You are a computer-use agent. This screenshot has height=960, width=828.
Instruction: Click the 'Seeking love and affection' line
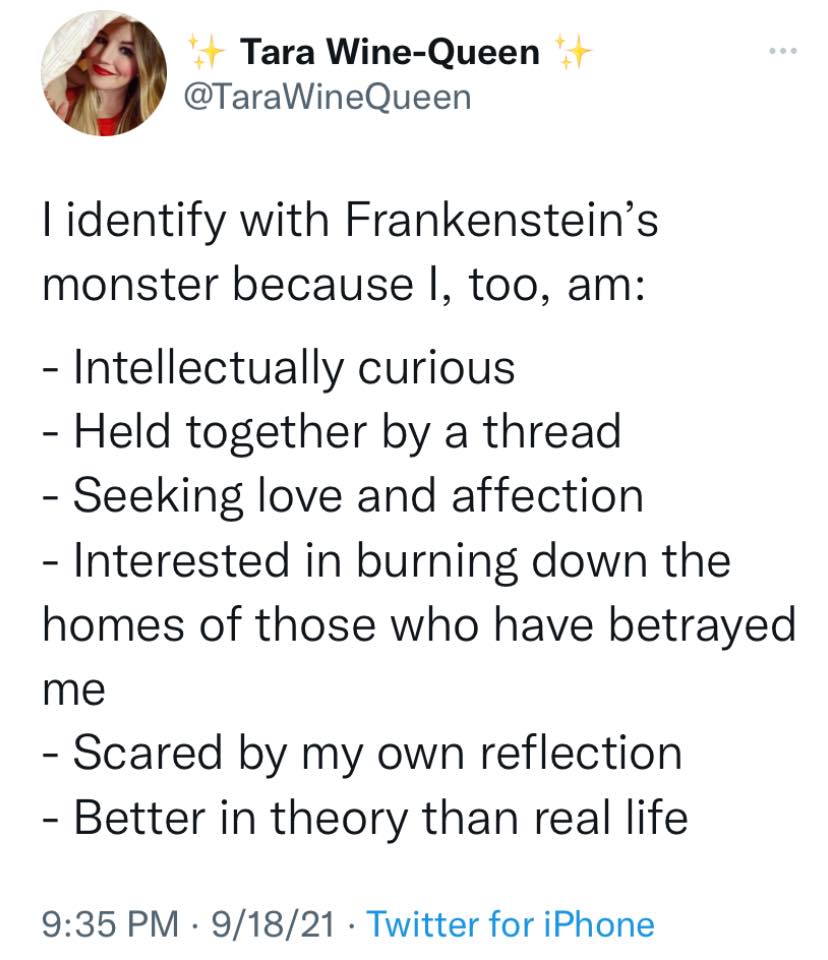pyautogui.click(x=343, y=496)
